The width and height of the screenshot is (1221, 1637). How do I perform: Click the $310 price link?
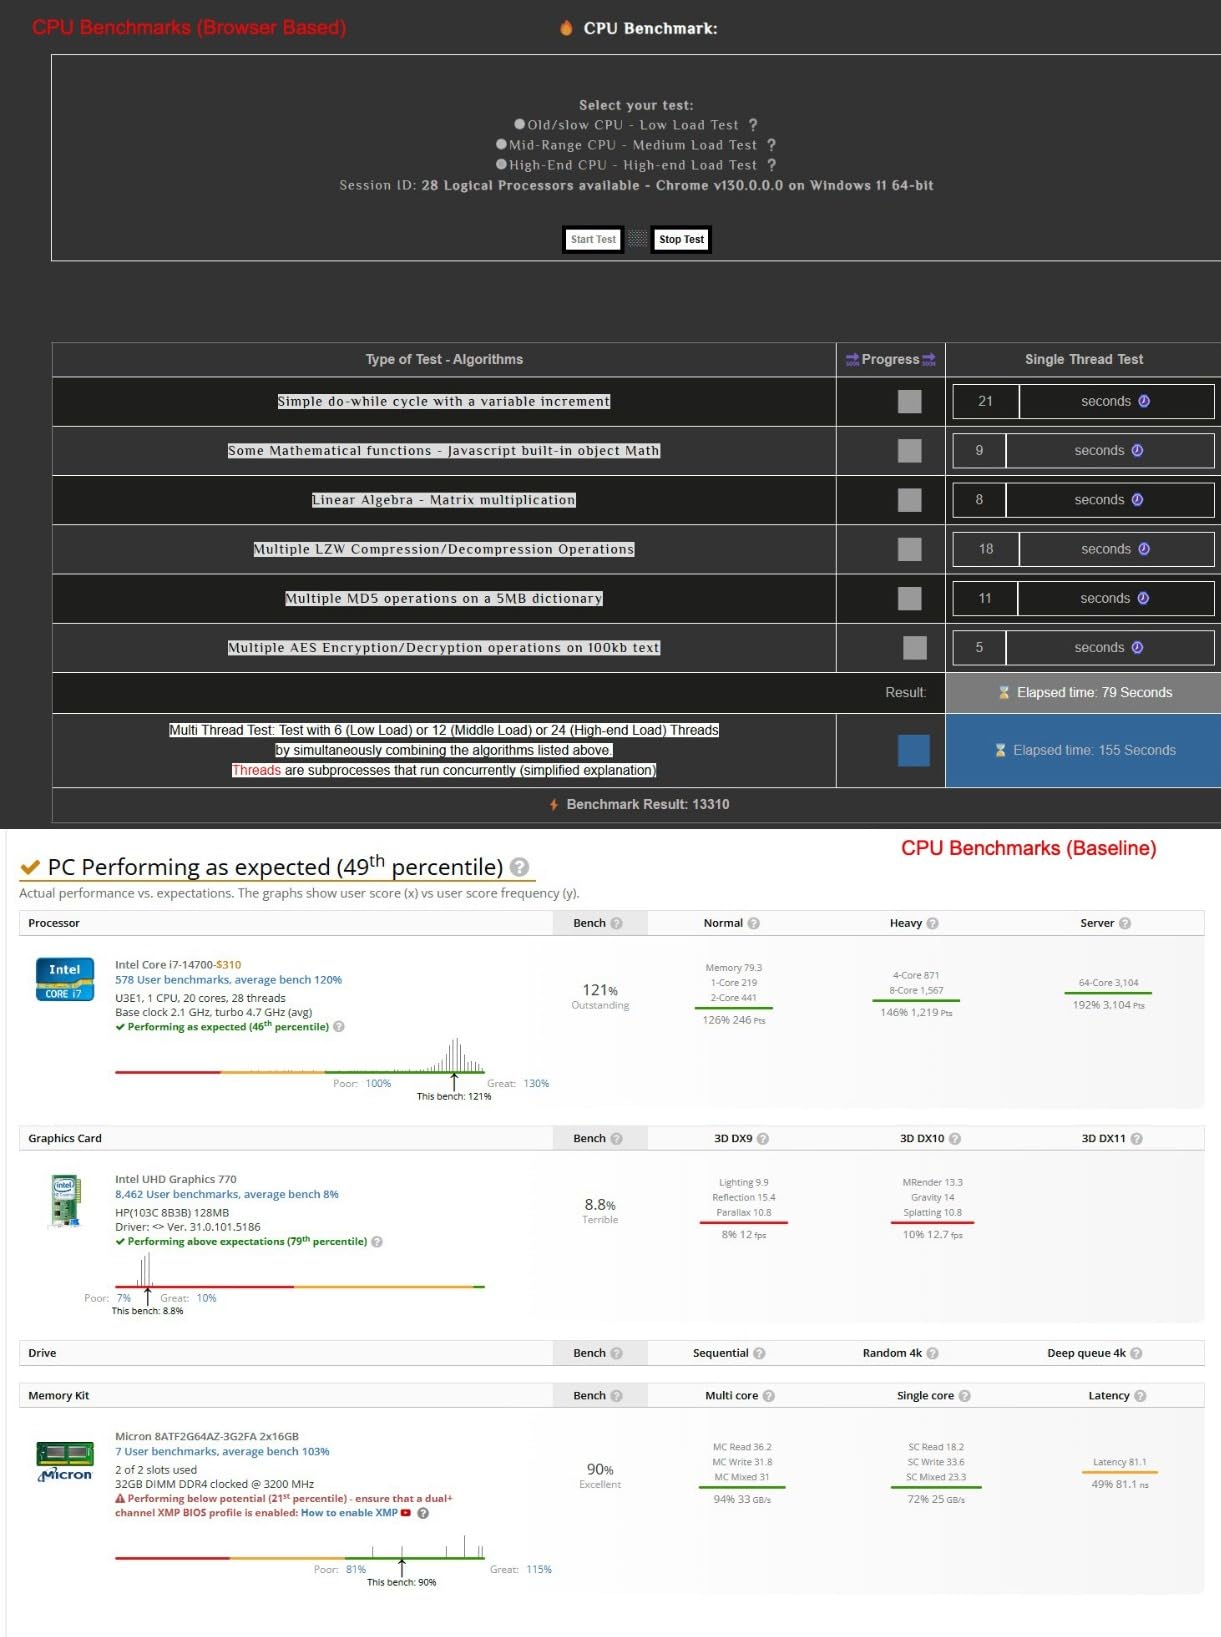click(x=228, y=965)
